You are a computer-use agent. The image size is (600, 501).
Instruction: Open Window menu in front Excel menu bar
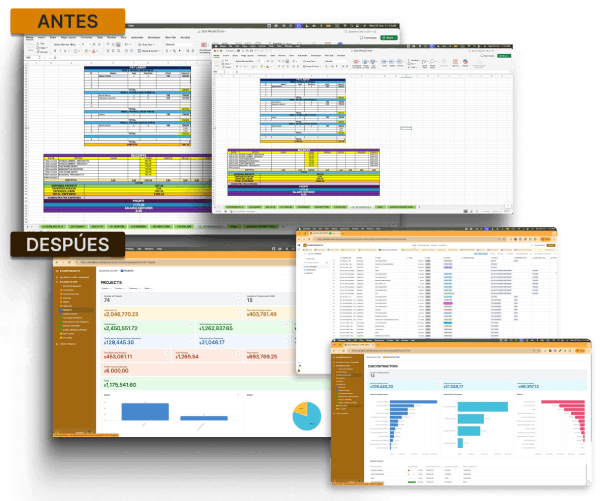point(289,46)
